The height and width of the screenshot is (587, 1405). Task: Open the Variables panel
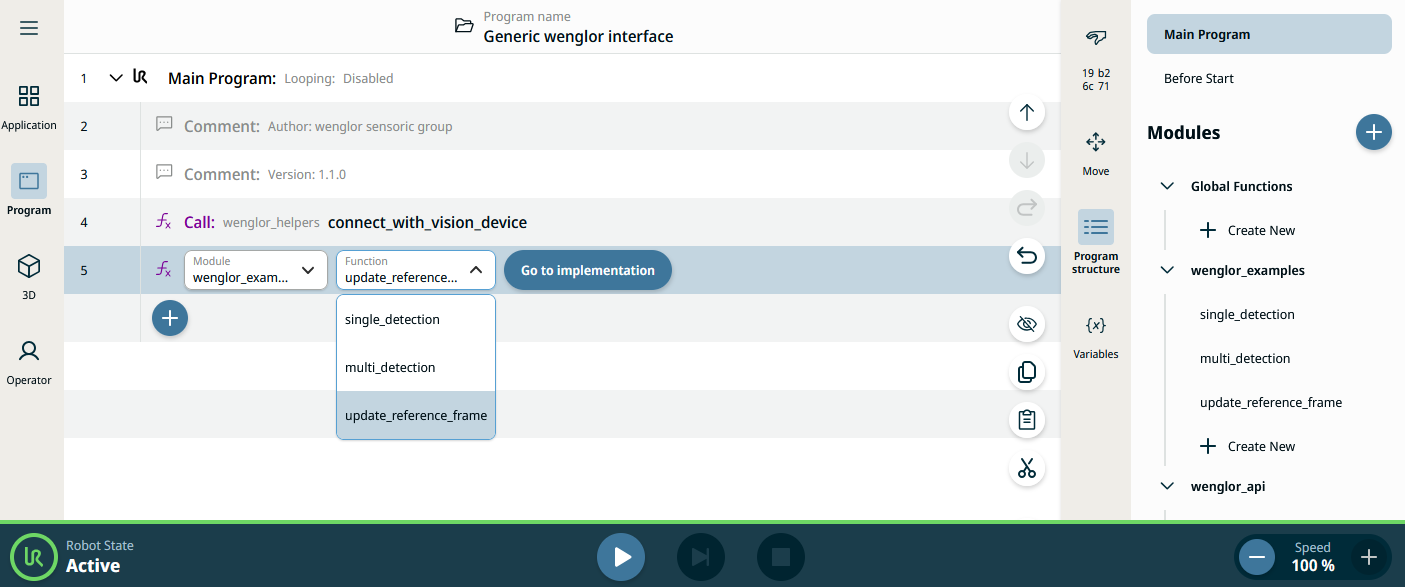pyautogui.click(x=1096, y=337)
